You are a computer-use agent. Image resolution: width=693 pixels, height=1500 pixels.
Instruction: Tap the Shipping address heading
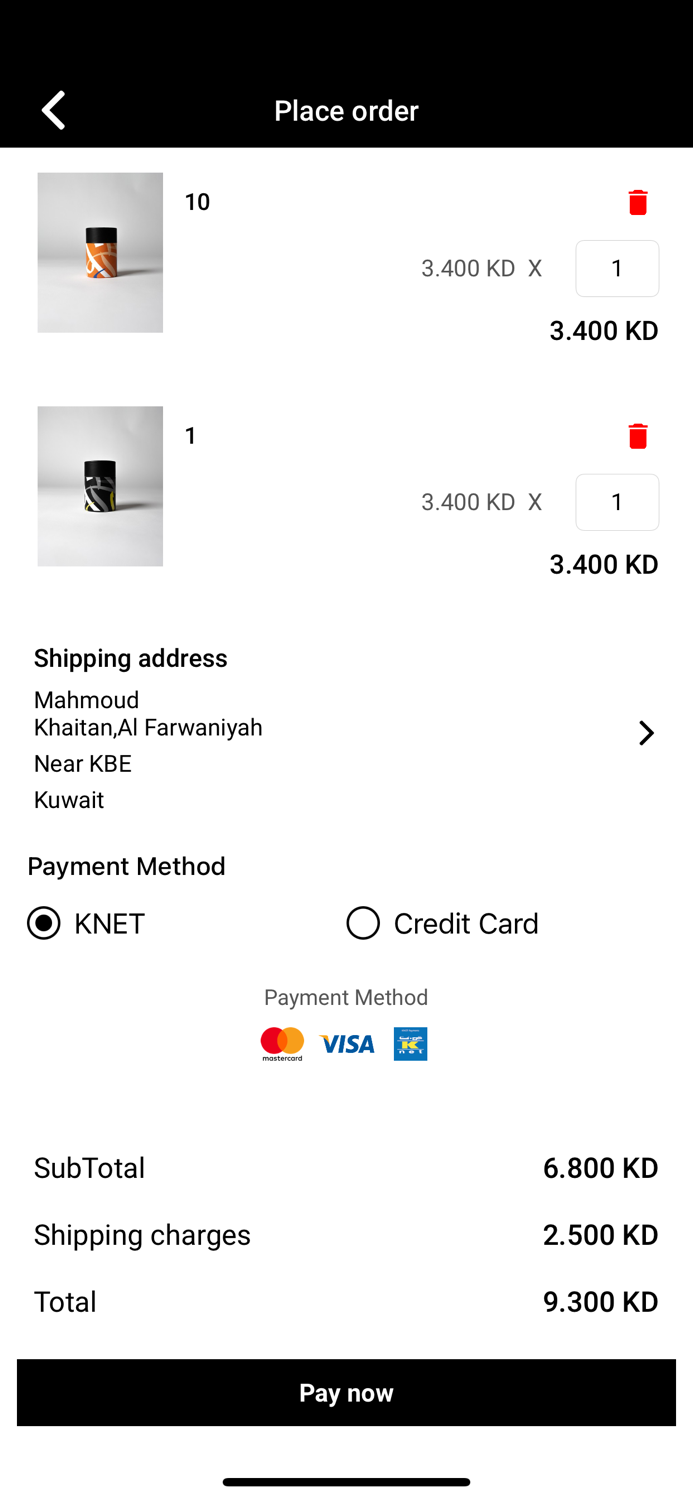(x=131, y=658)
